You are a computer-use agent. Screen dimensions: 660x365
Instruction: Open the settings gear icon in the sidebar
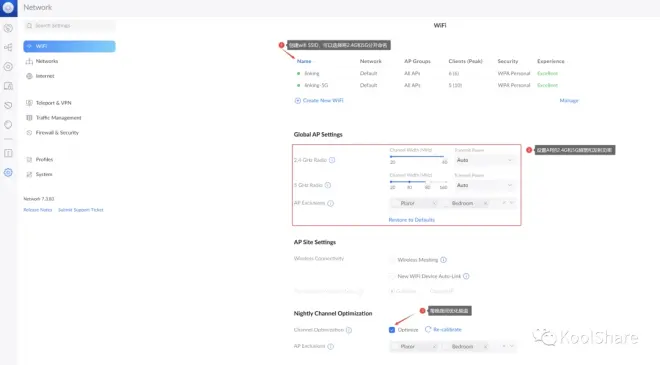8,173
